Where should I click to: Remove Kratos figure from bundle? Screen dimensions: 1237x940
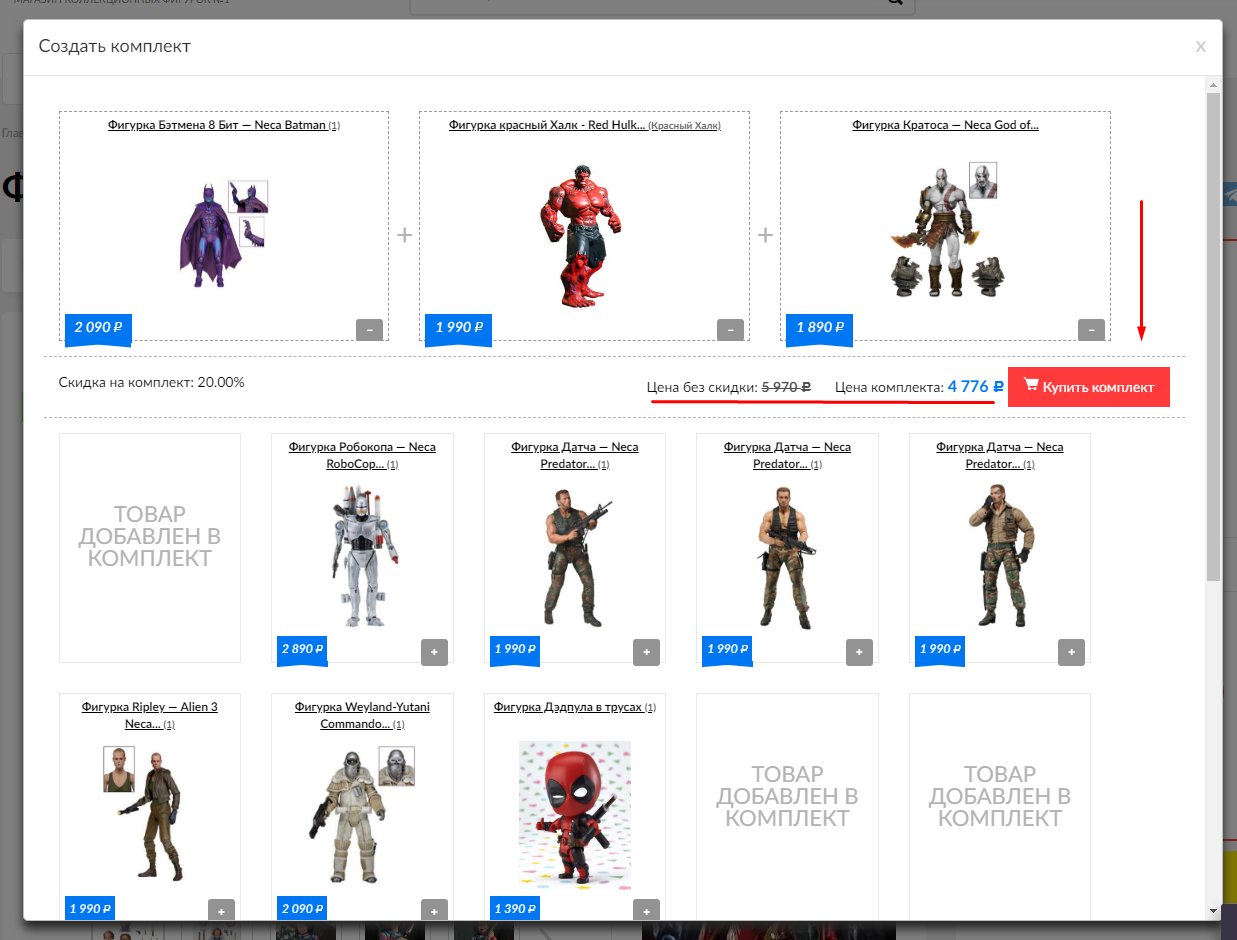tap(1091, 329)
